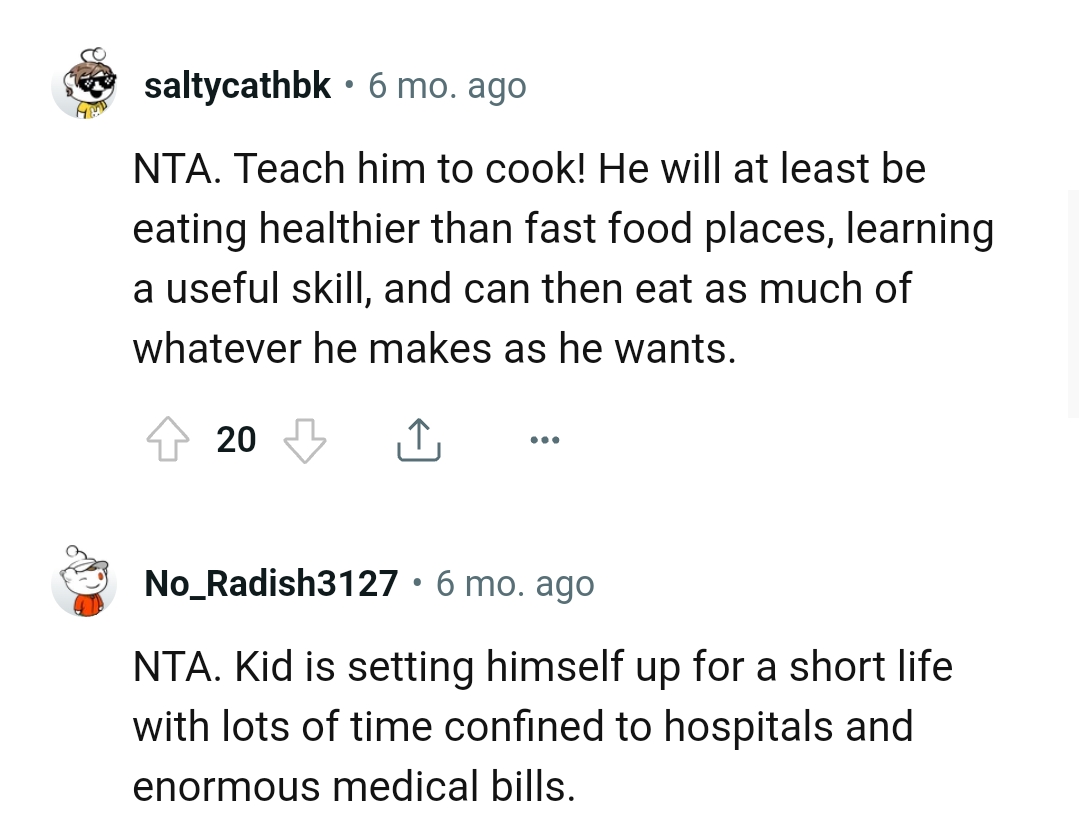Image resolution: width=1079 pixels, height=832 pixels.
Task: Click No_Radish3127's comment about medical bills
Action: tap(540, 726)
